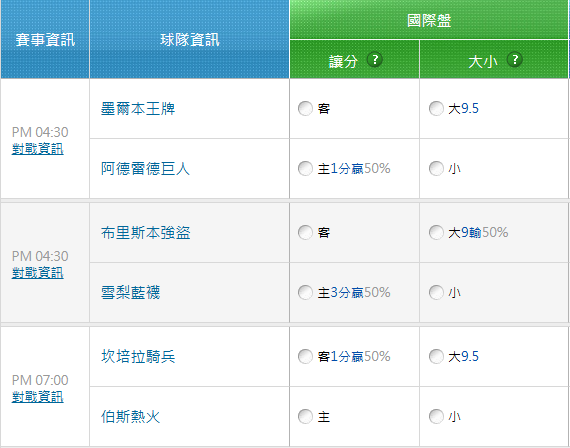Viewport: 570px width, 448px height.
Task: Click the 國際盤 header tab
Action: click(429, 20)
